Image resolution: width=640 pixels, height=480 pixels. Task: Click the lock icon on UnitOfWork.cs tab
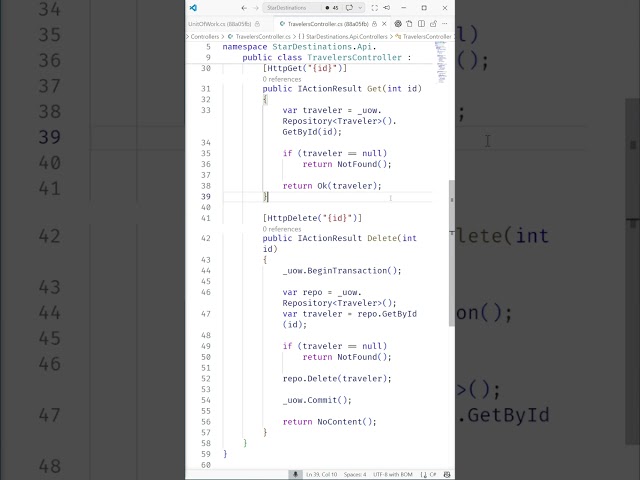click(x=257, y=24)
